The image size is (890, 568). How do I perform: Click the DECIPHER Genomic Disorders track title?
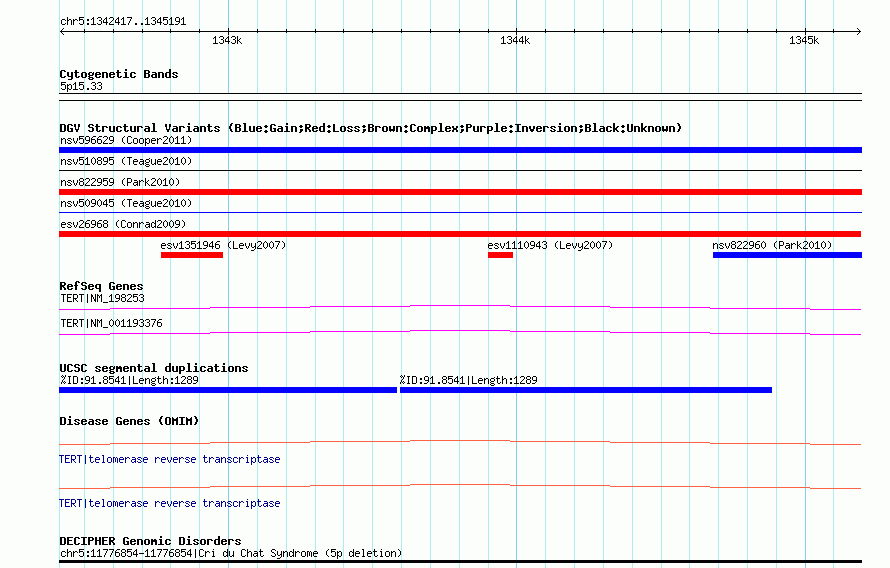point(150,541)
